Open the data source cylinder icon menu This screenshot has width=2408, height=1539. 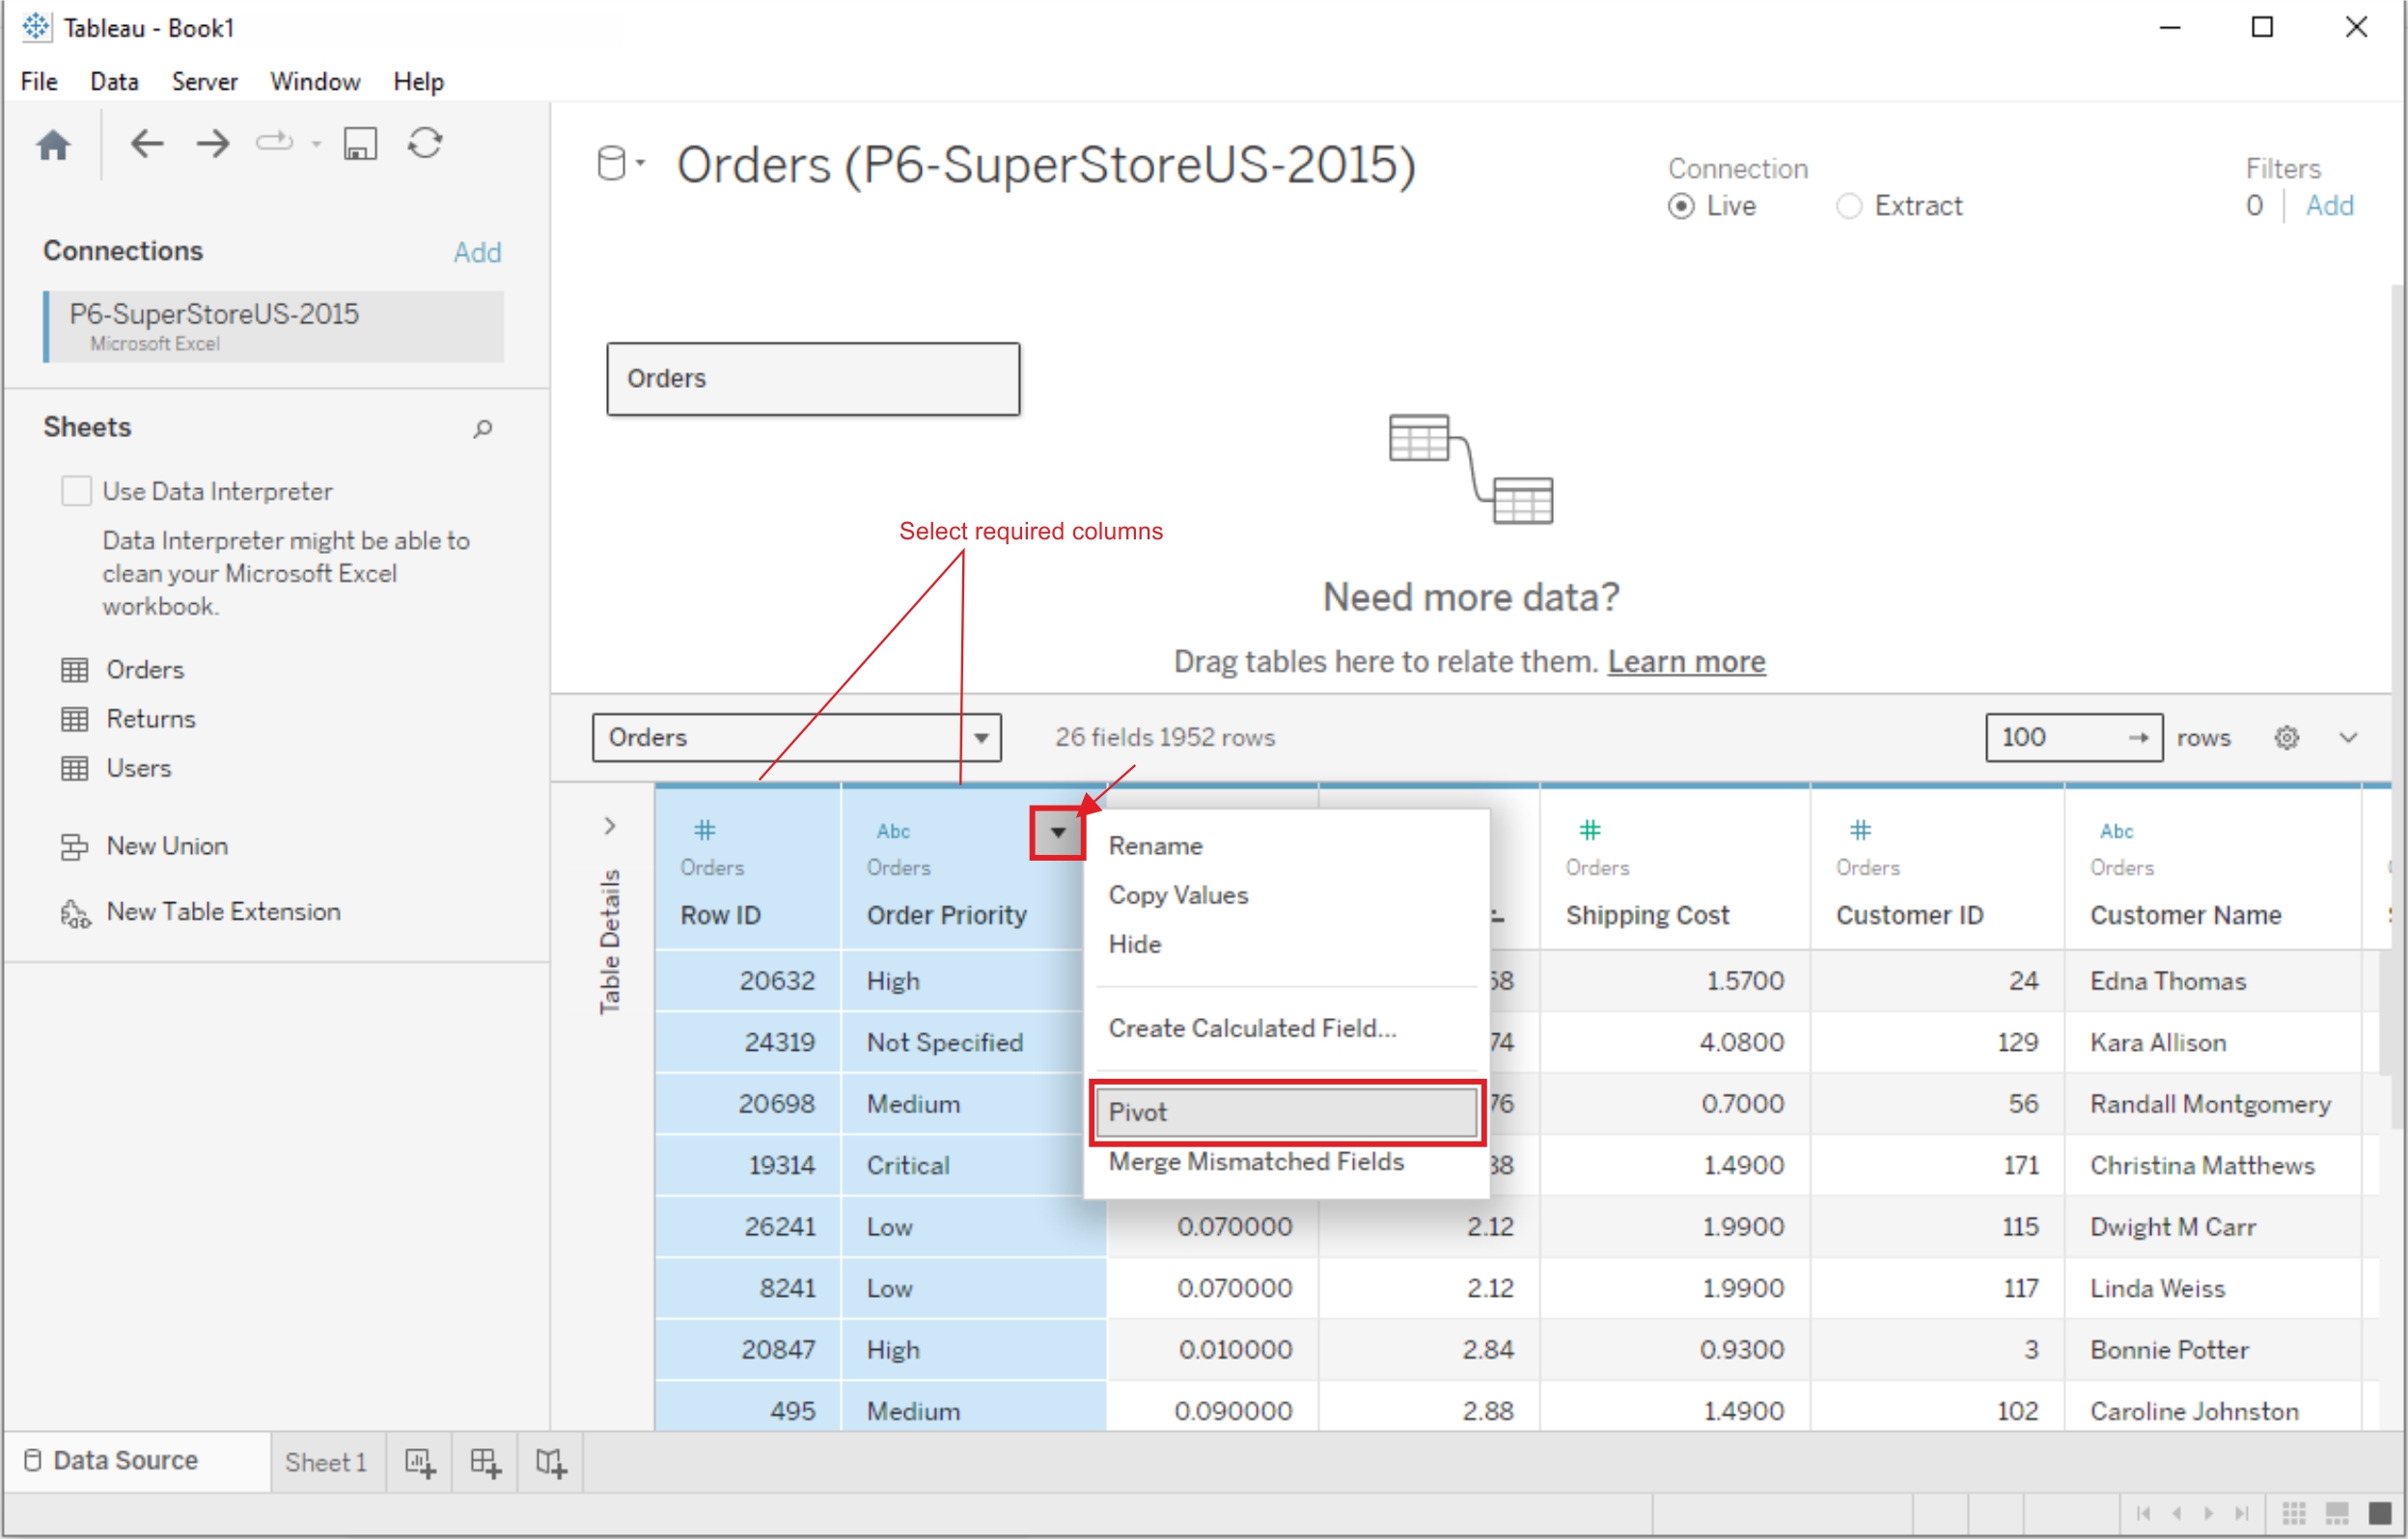(620, 163)
